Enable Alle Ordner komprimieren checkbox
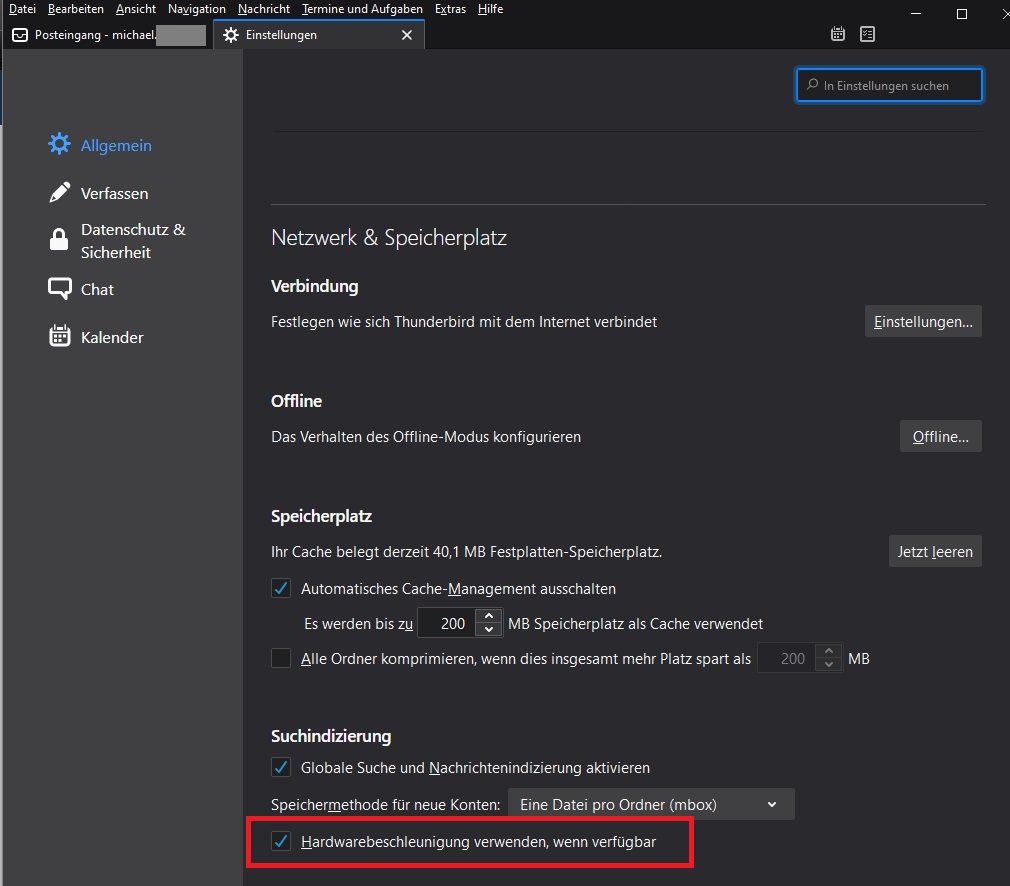The height and width of the screenshot is (886, 1010). click(281, 658)
